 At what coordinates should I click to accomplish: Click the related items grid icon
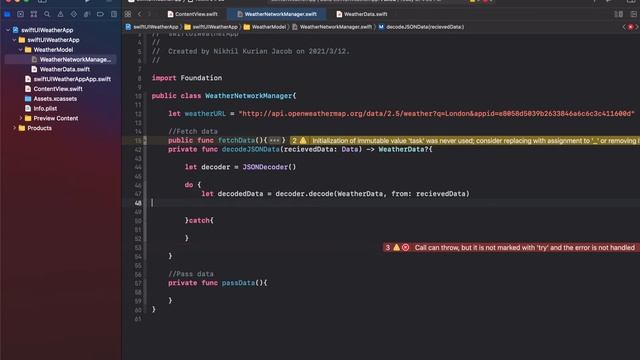point(128,14)
